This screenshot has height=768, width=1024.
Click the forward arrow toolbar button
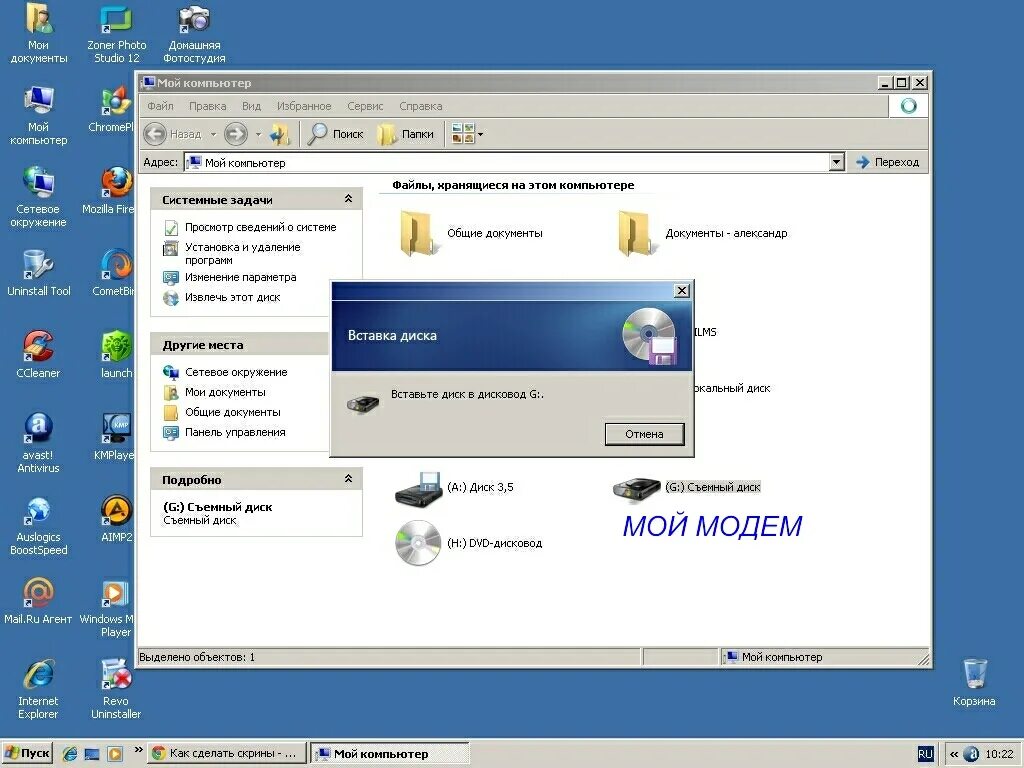(236, 135)
